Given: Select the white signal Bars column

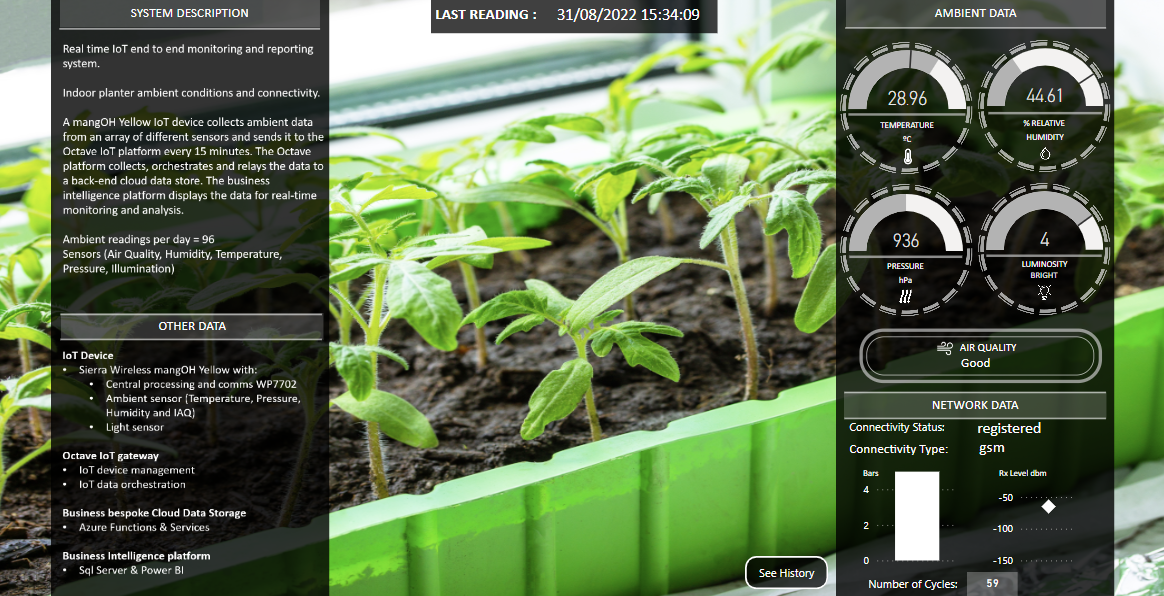Looking at the screenshot, I should (916, 516).
